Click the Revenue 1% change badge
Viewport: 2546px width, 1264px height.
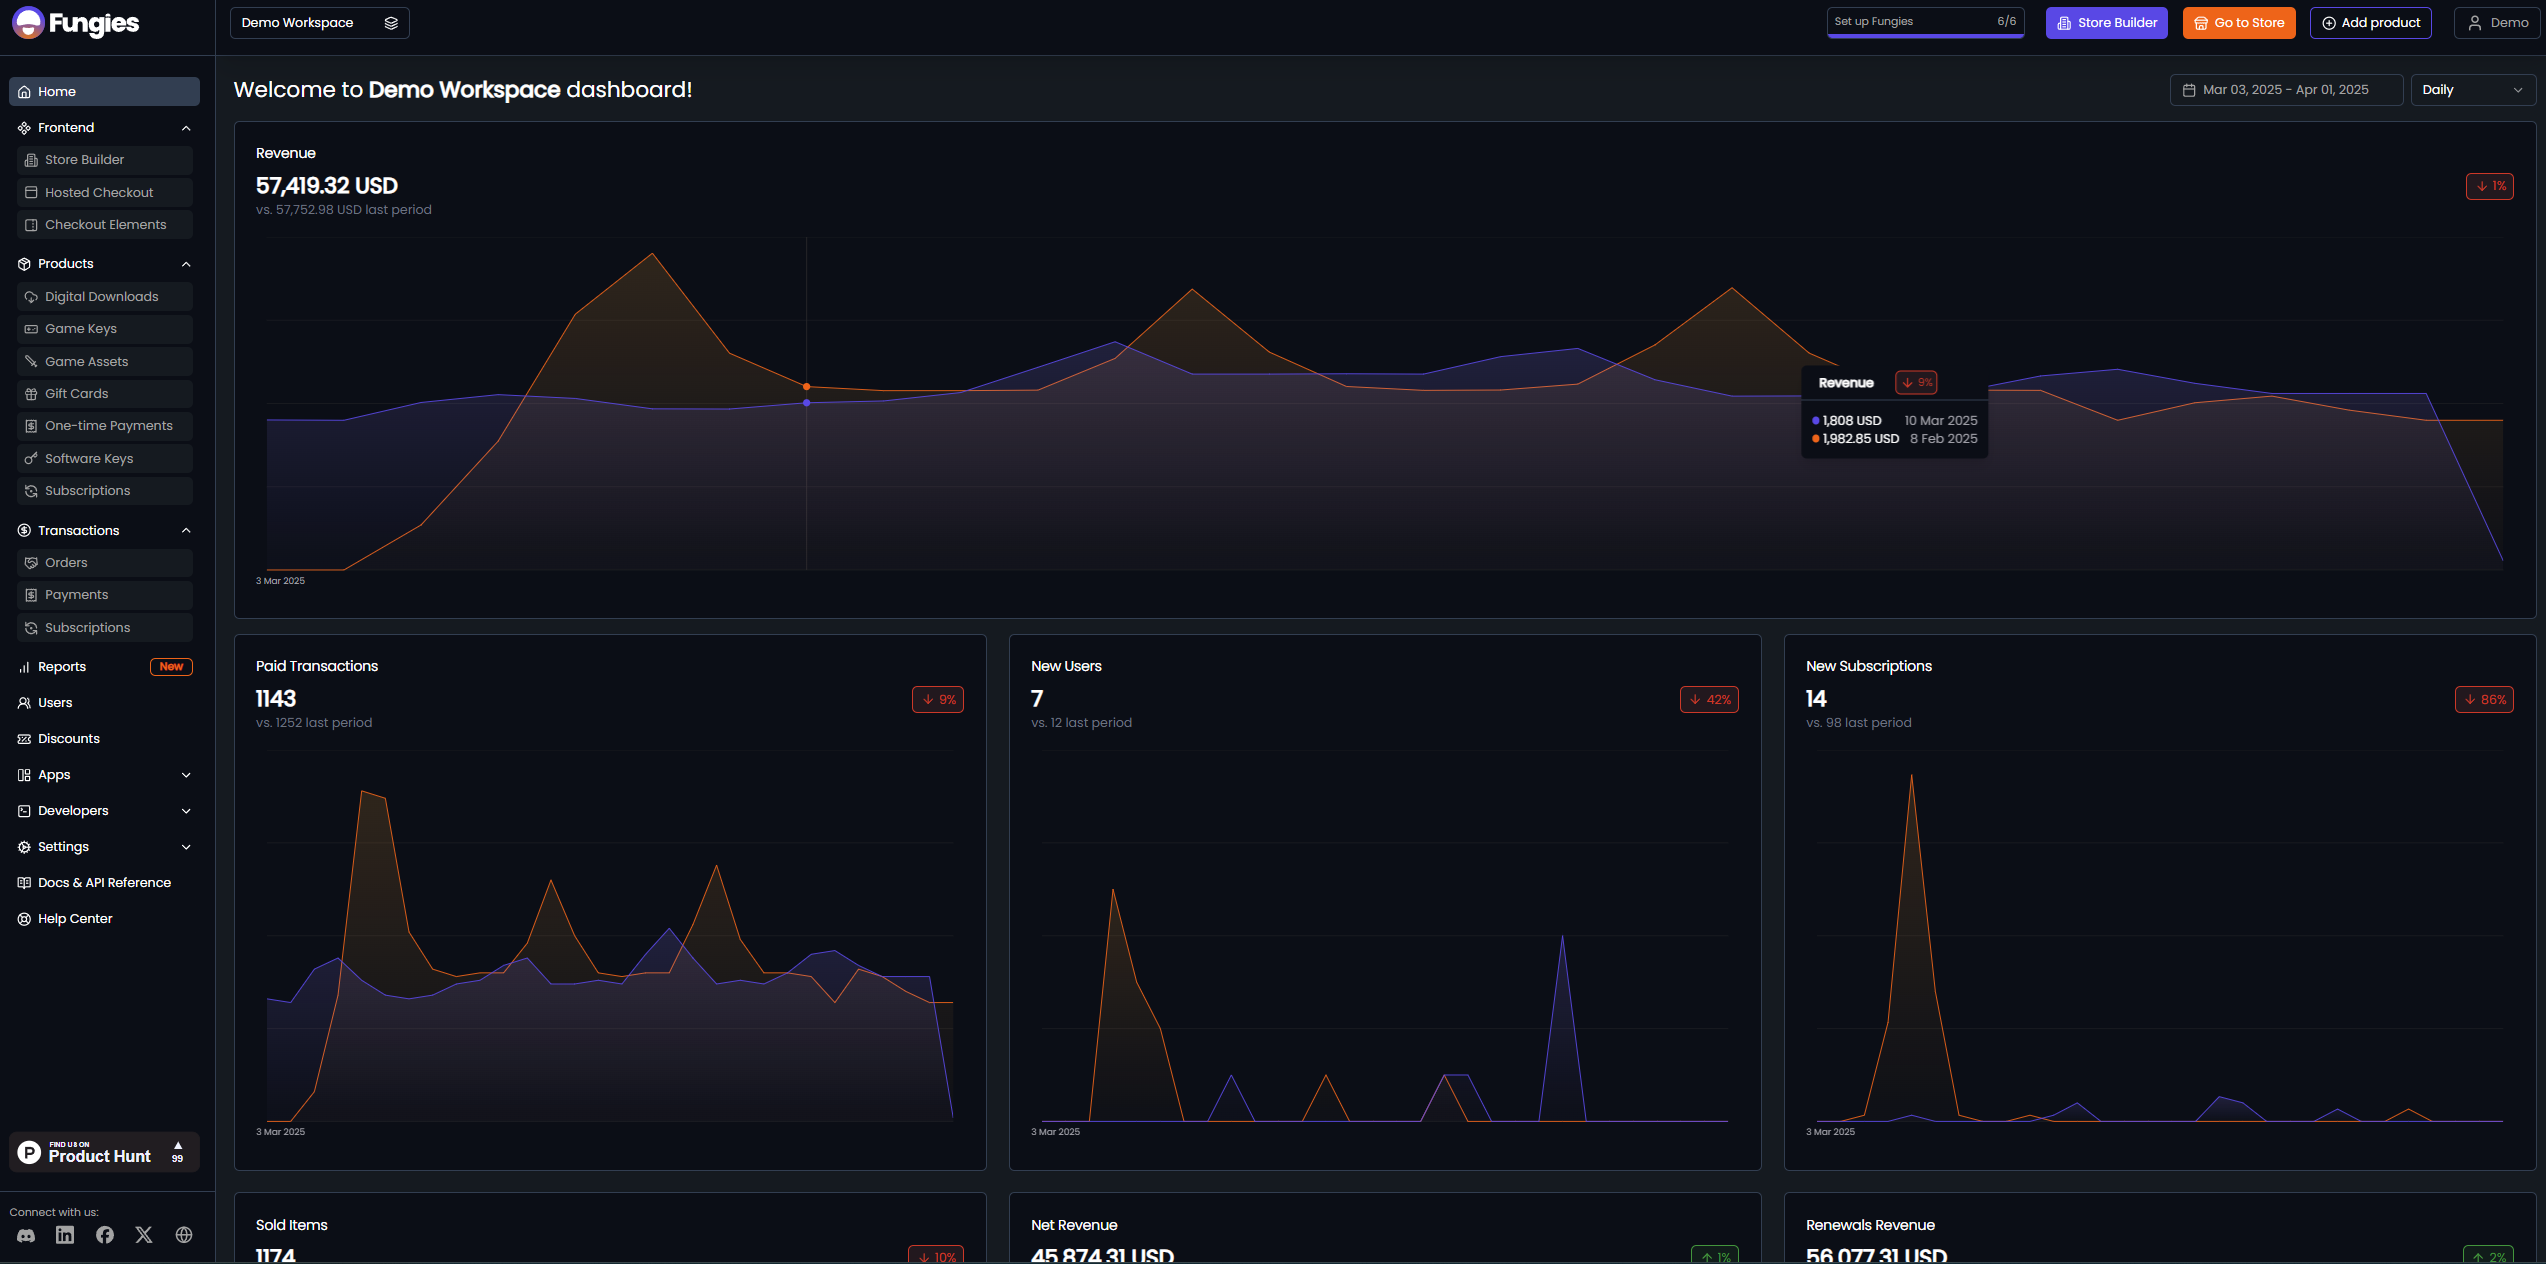click(2489, 186)
